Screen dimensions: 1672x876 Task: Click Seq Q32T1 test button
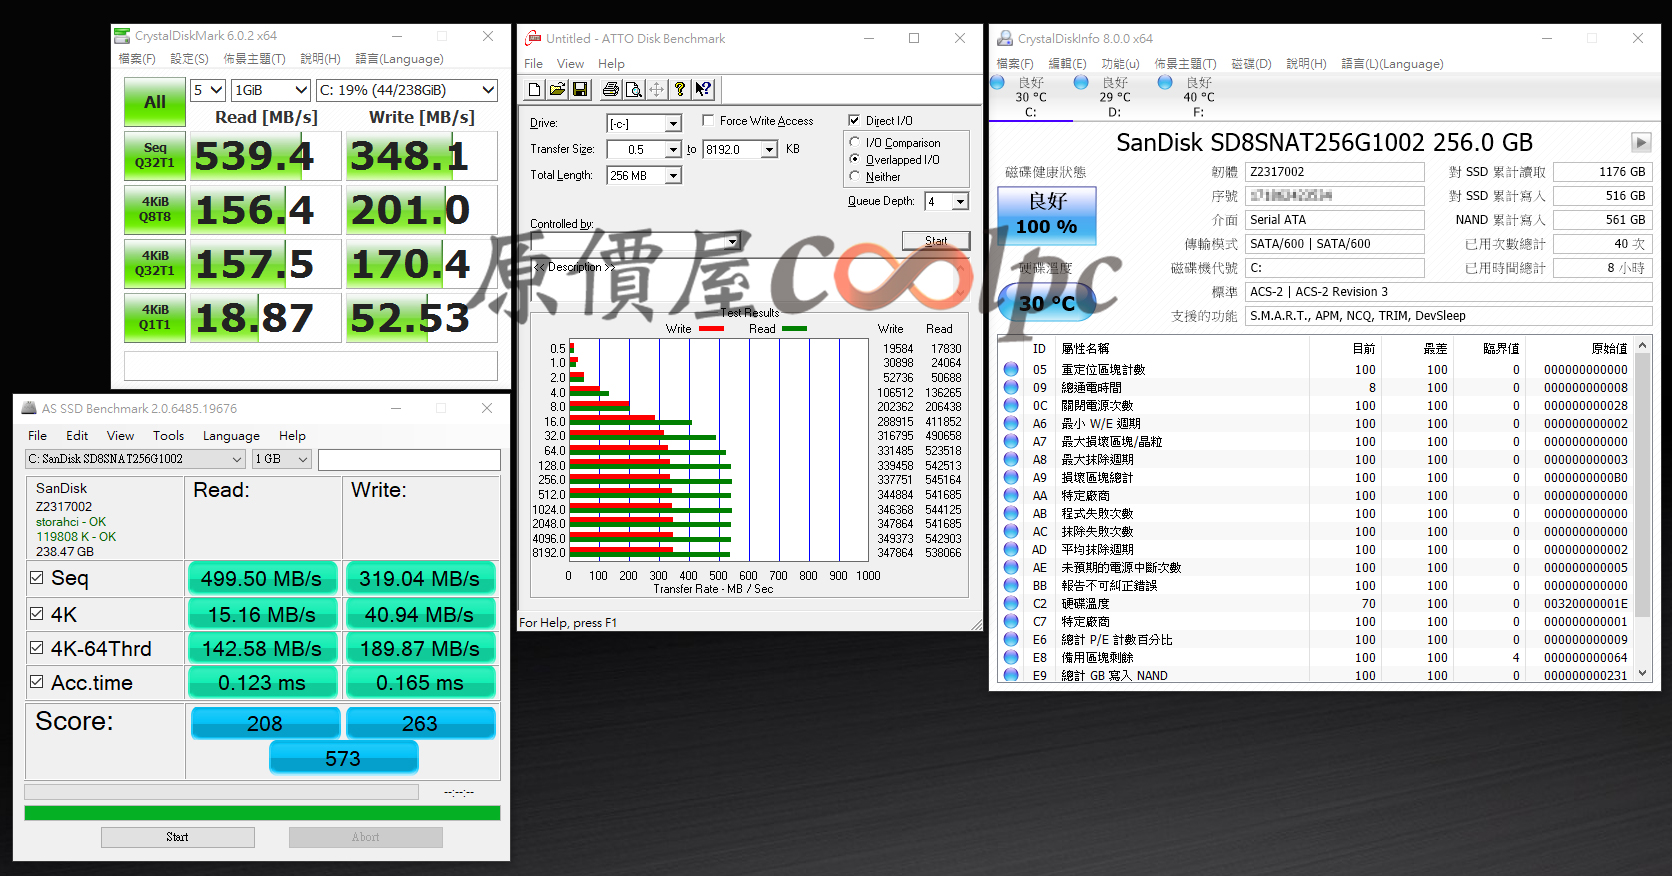pyautogui.click(x=155, y=155)
